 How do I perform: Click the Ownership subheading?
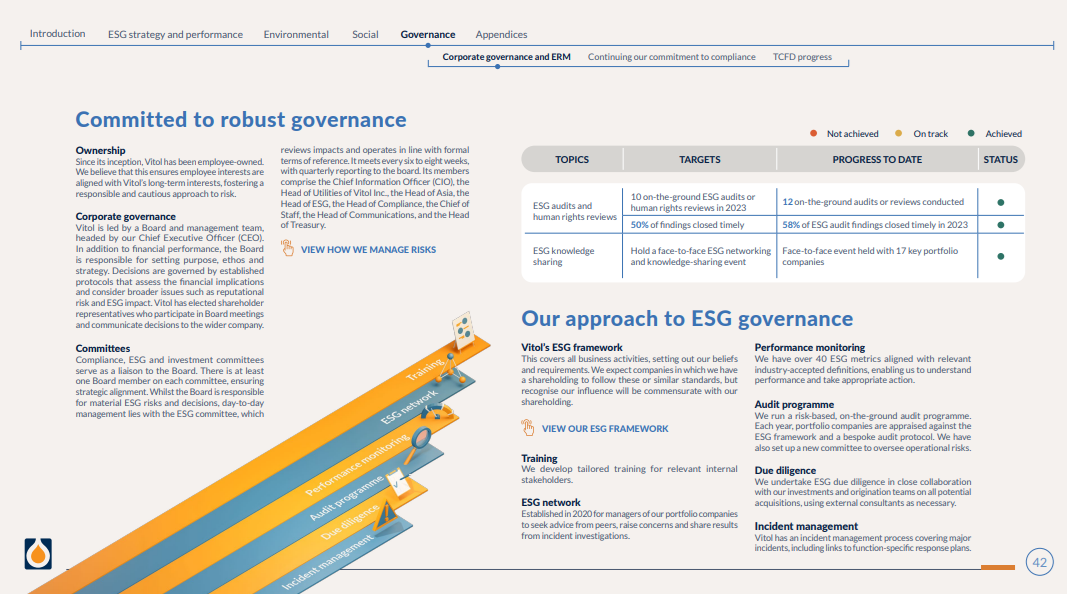pyautogui.click(x=100, y=150)
